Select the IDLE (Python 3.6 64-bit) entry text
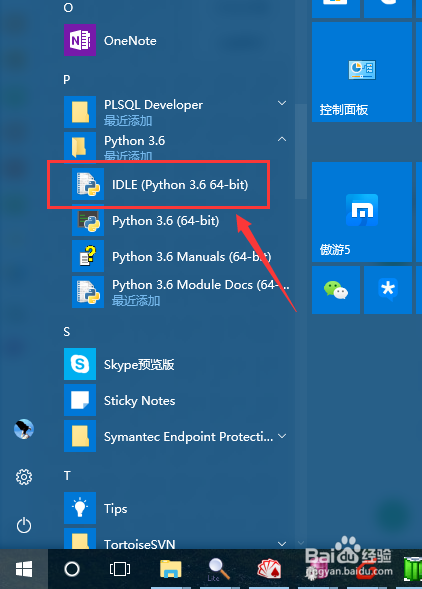 pyautogui.click(x=180, y=184)
